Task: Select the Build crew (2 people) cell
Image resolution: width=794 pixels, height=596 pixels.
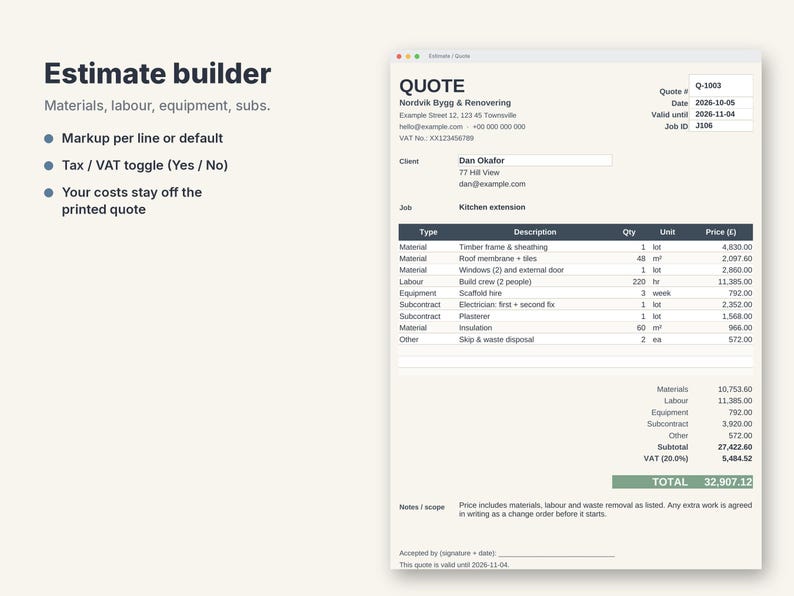Action: tap(495, 282)
